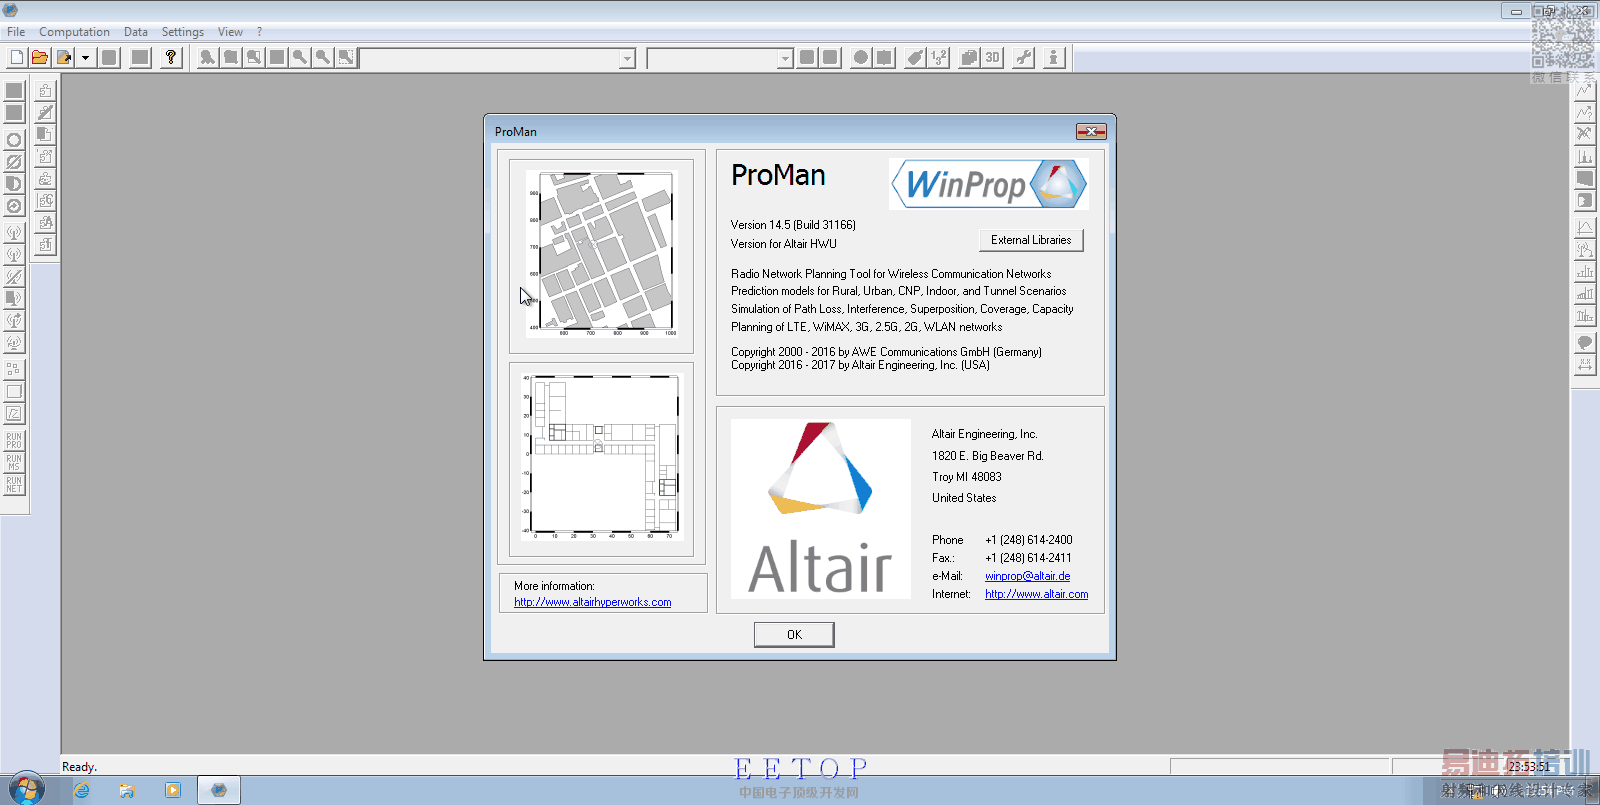Click the Open with arrow toolbar icon
Image resolution: width=1600 pixels, height=805 pixels.
[x=64, y=57]
